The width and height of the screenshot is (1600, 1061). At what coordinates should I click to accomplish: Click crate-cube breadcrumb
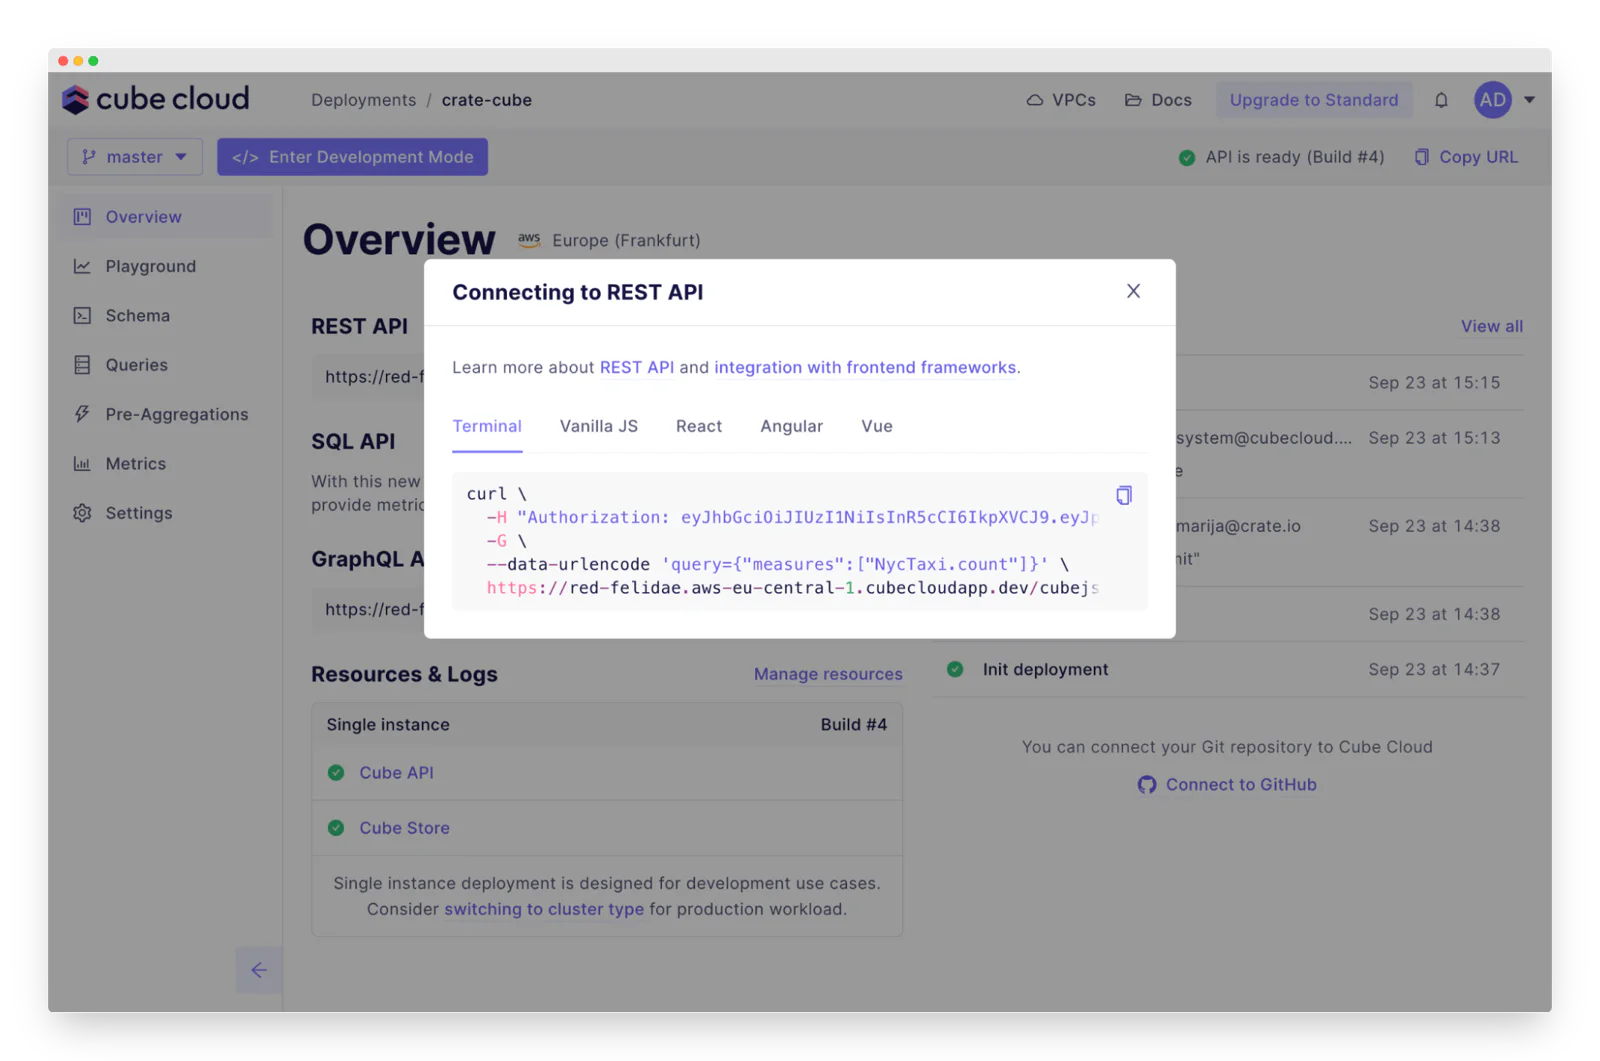[487, 100]
